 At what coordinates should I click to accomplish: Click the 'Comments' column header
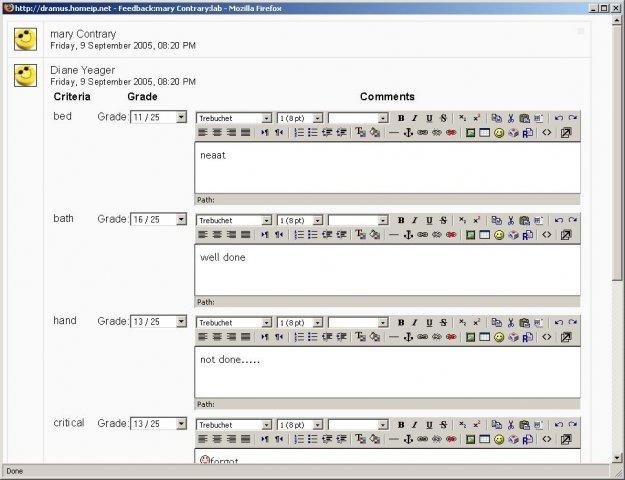pyautogui.click(x=387, y=97)
